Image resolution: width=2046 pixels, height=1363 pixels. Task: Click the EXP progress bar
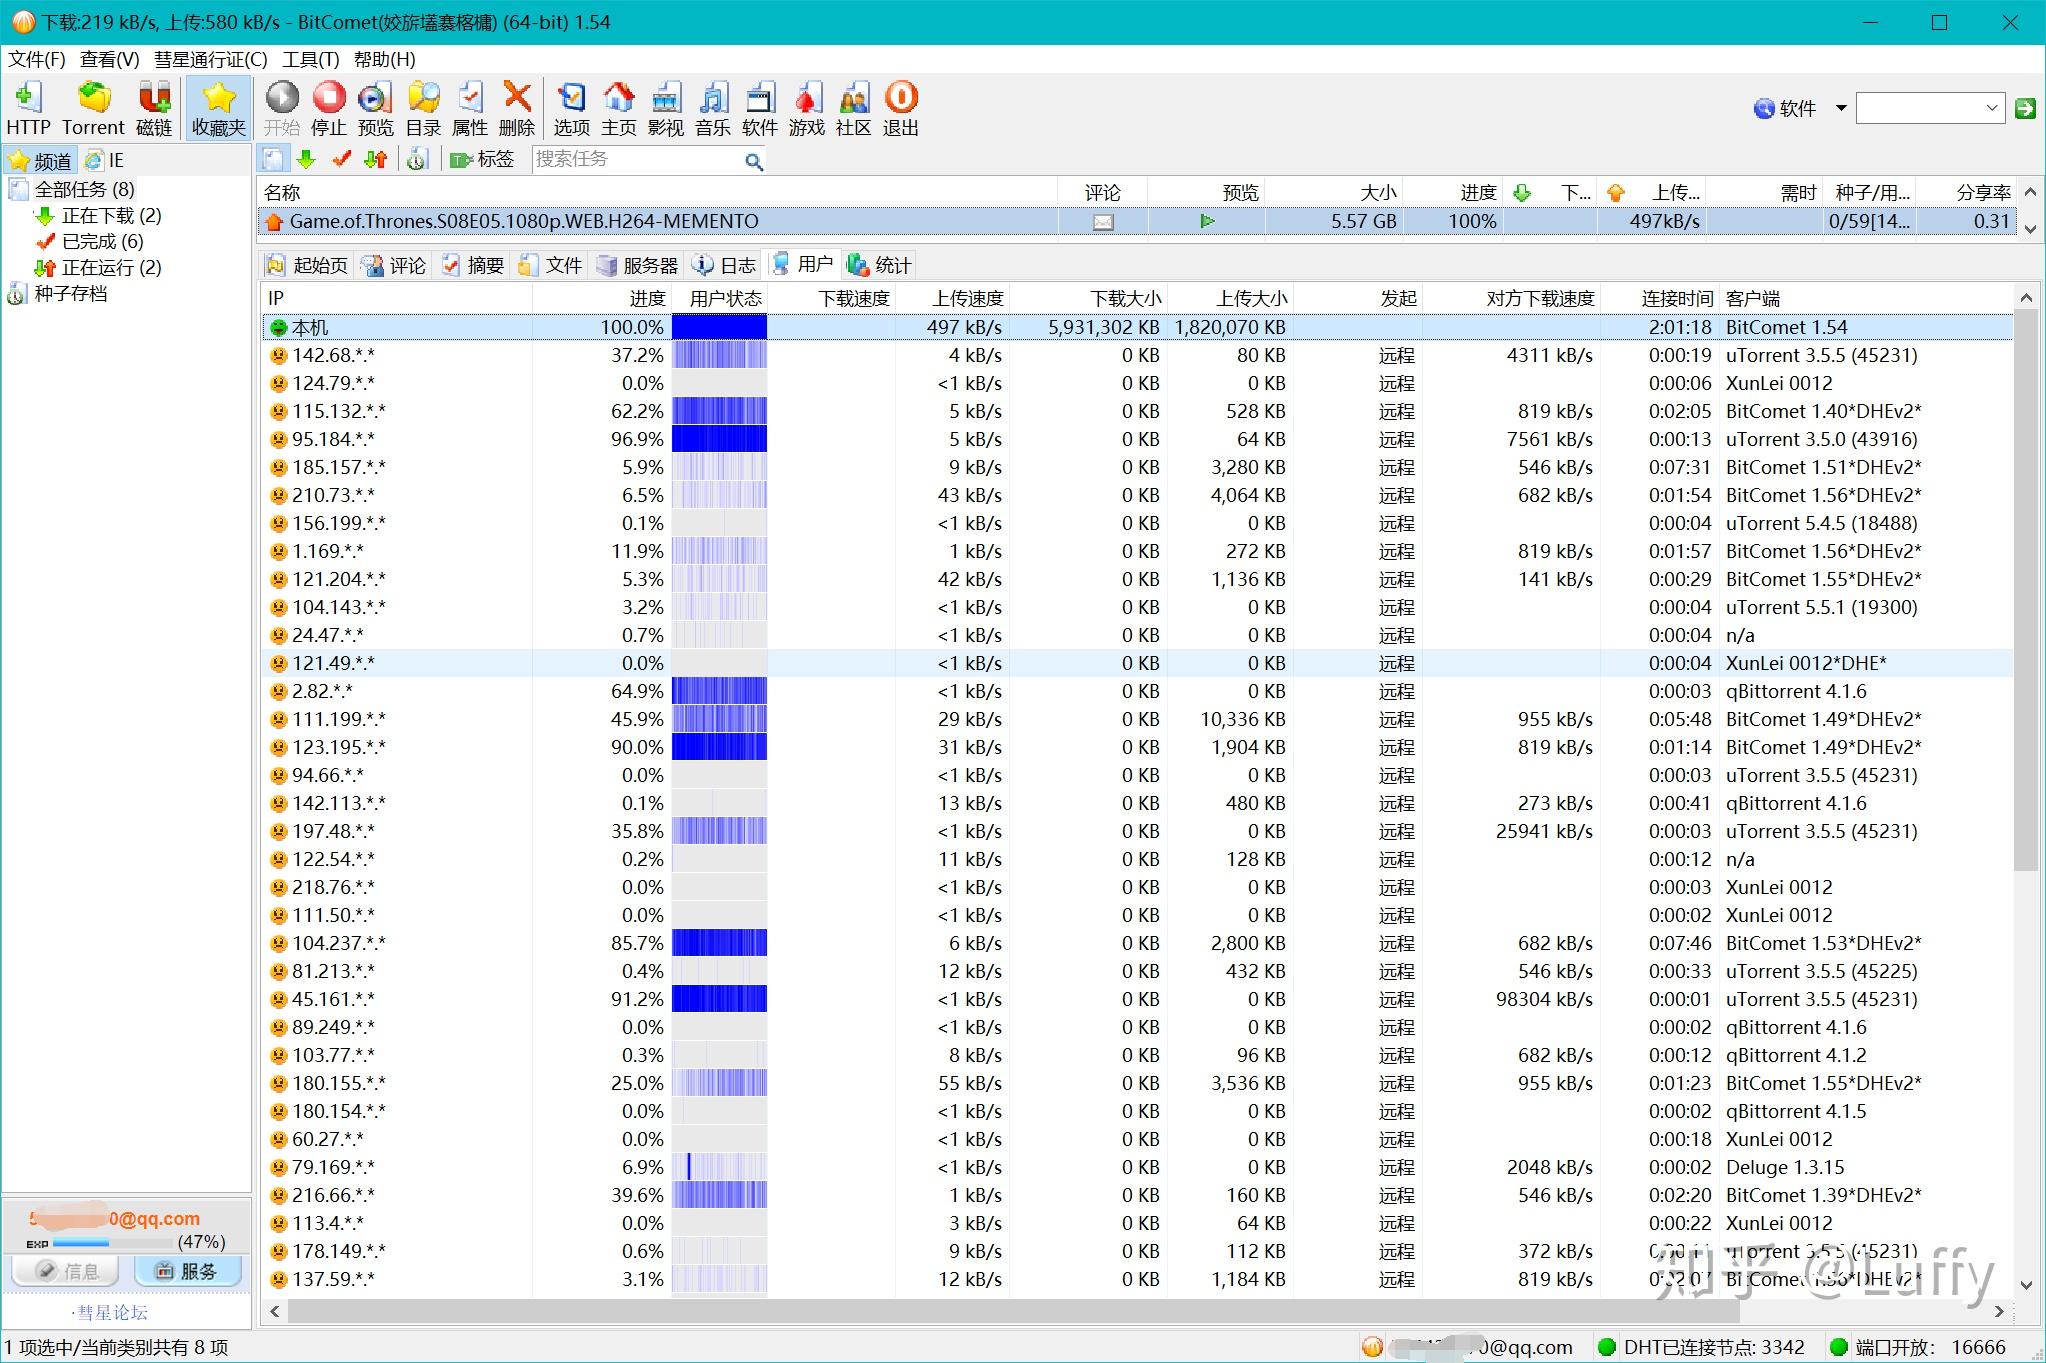pyautogui.click(x=111, y=1243)
